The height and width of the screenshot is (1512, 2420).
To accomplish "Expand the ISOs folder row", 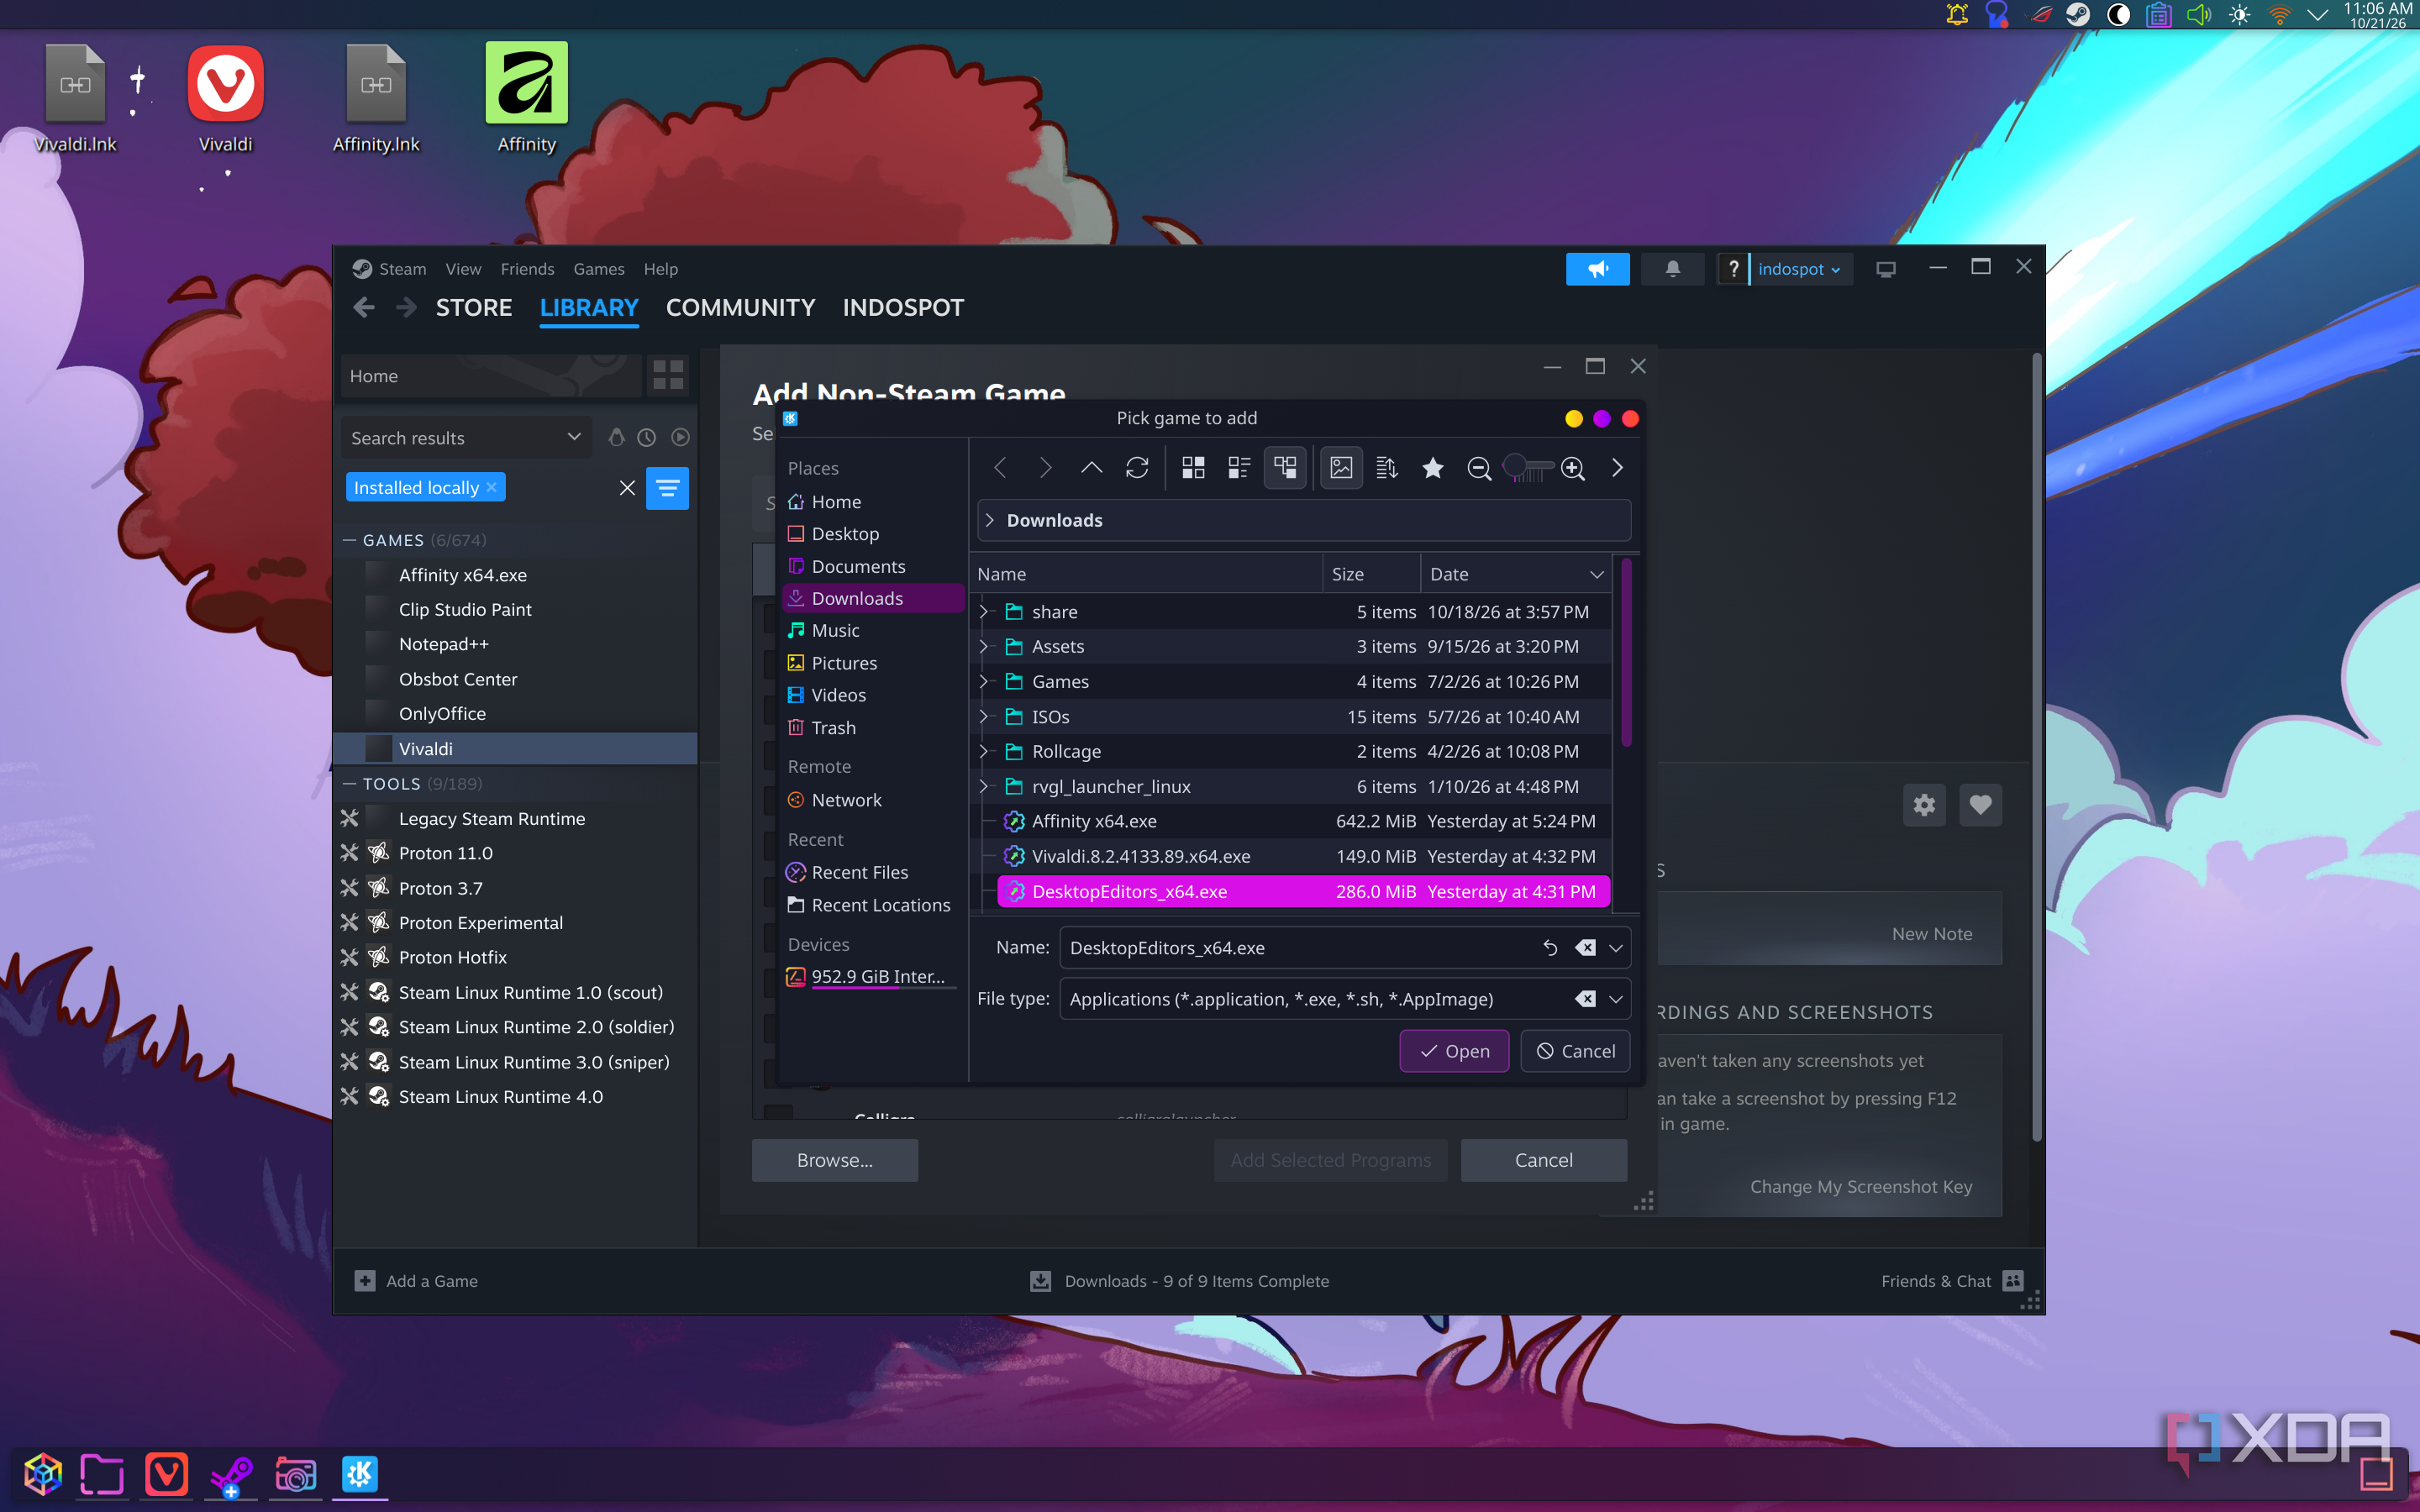I will point(984,716).
